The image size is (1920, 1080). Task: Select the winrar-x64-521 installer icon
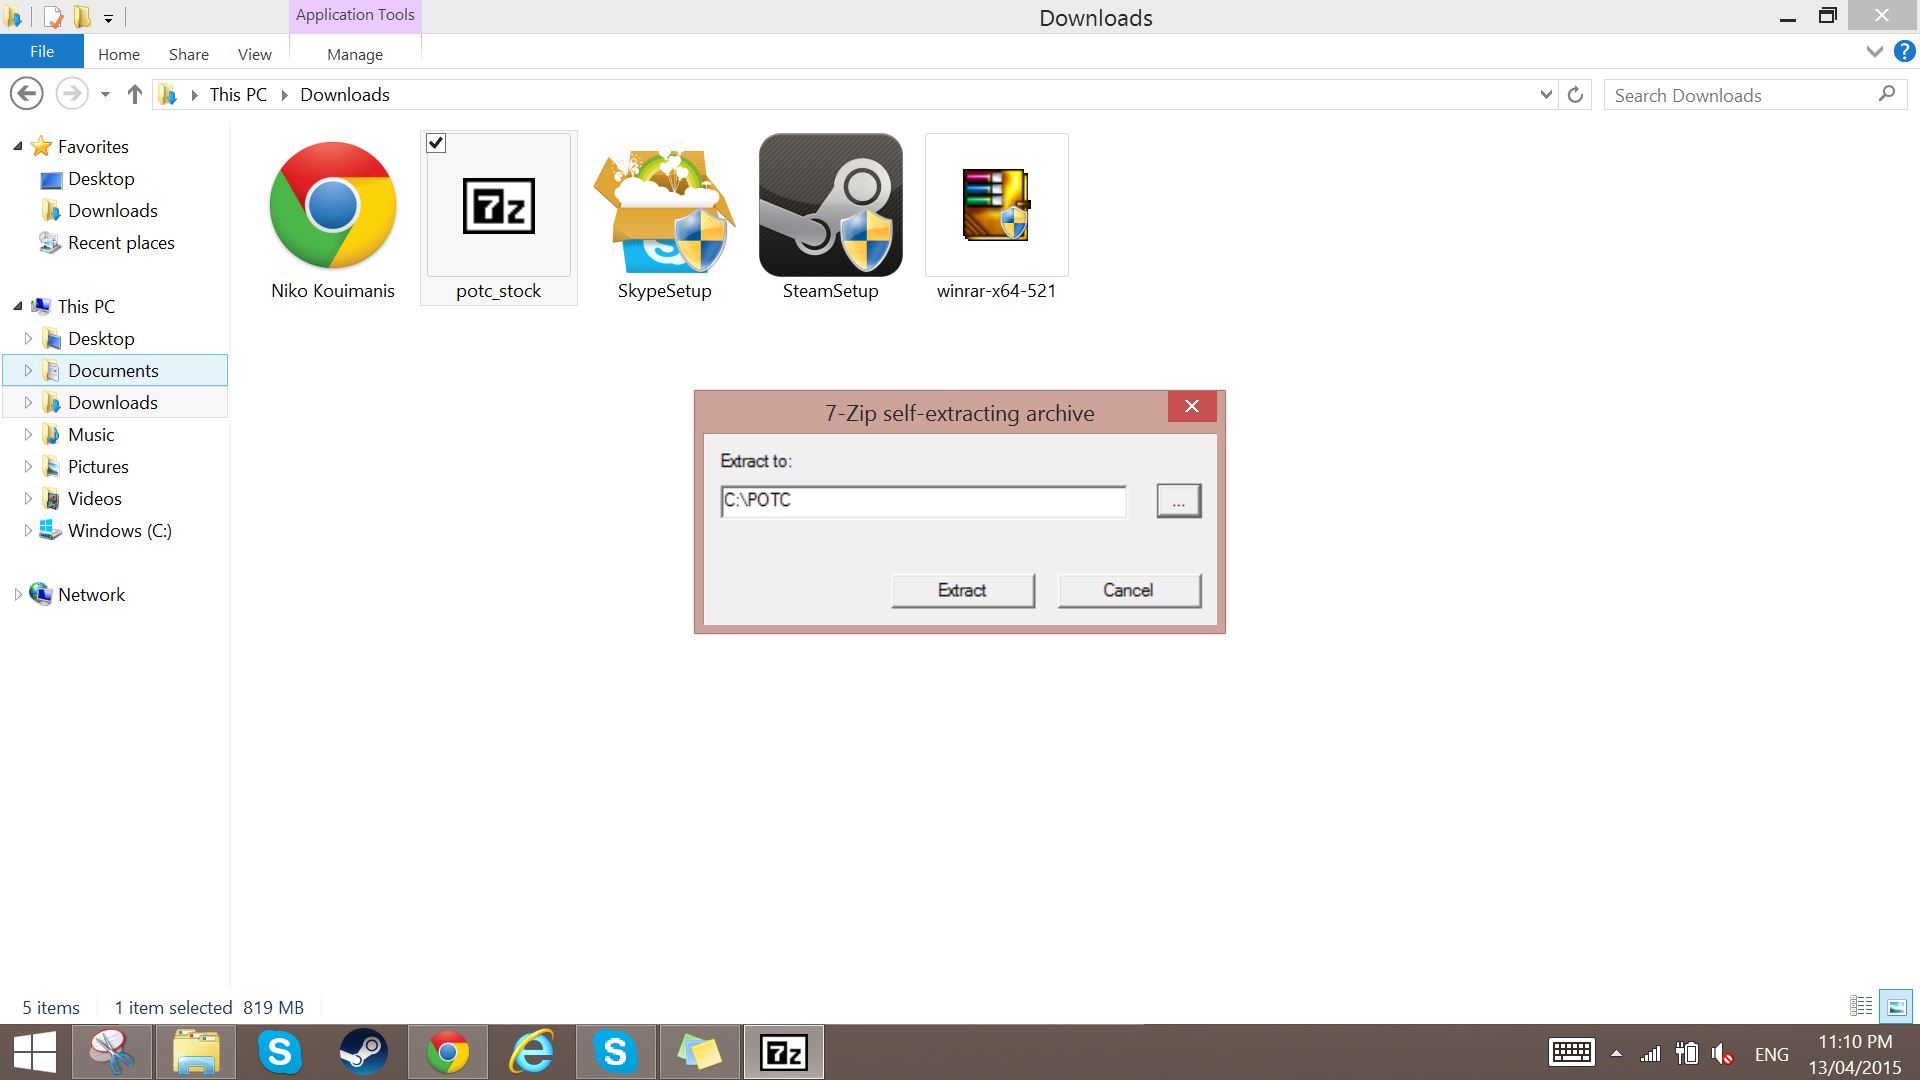996,205
